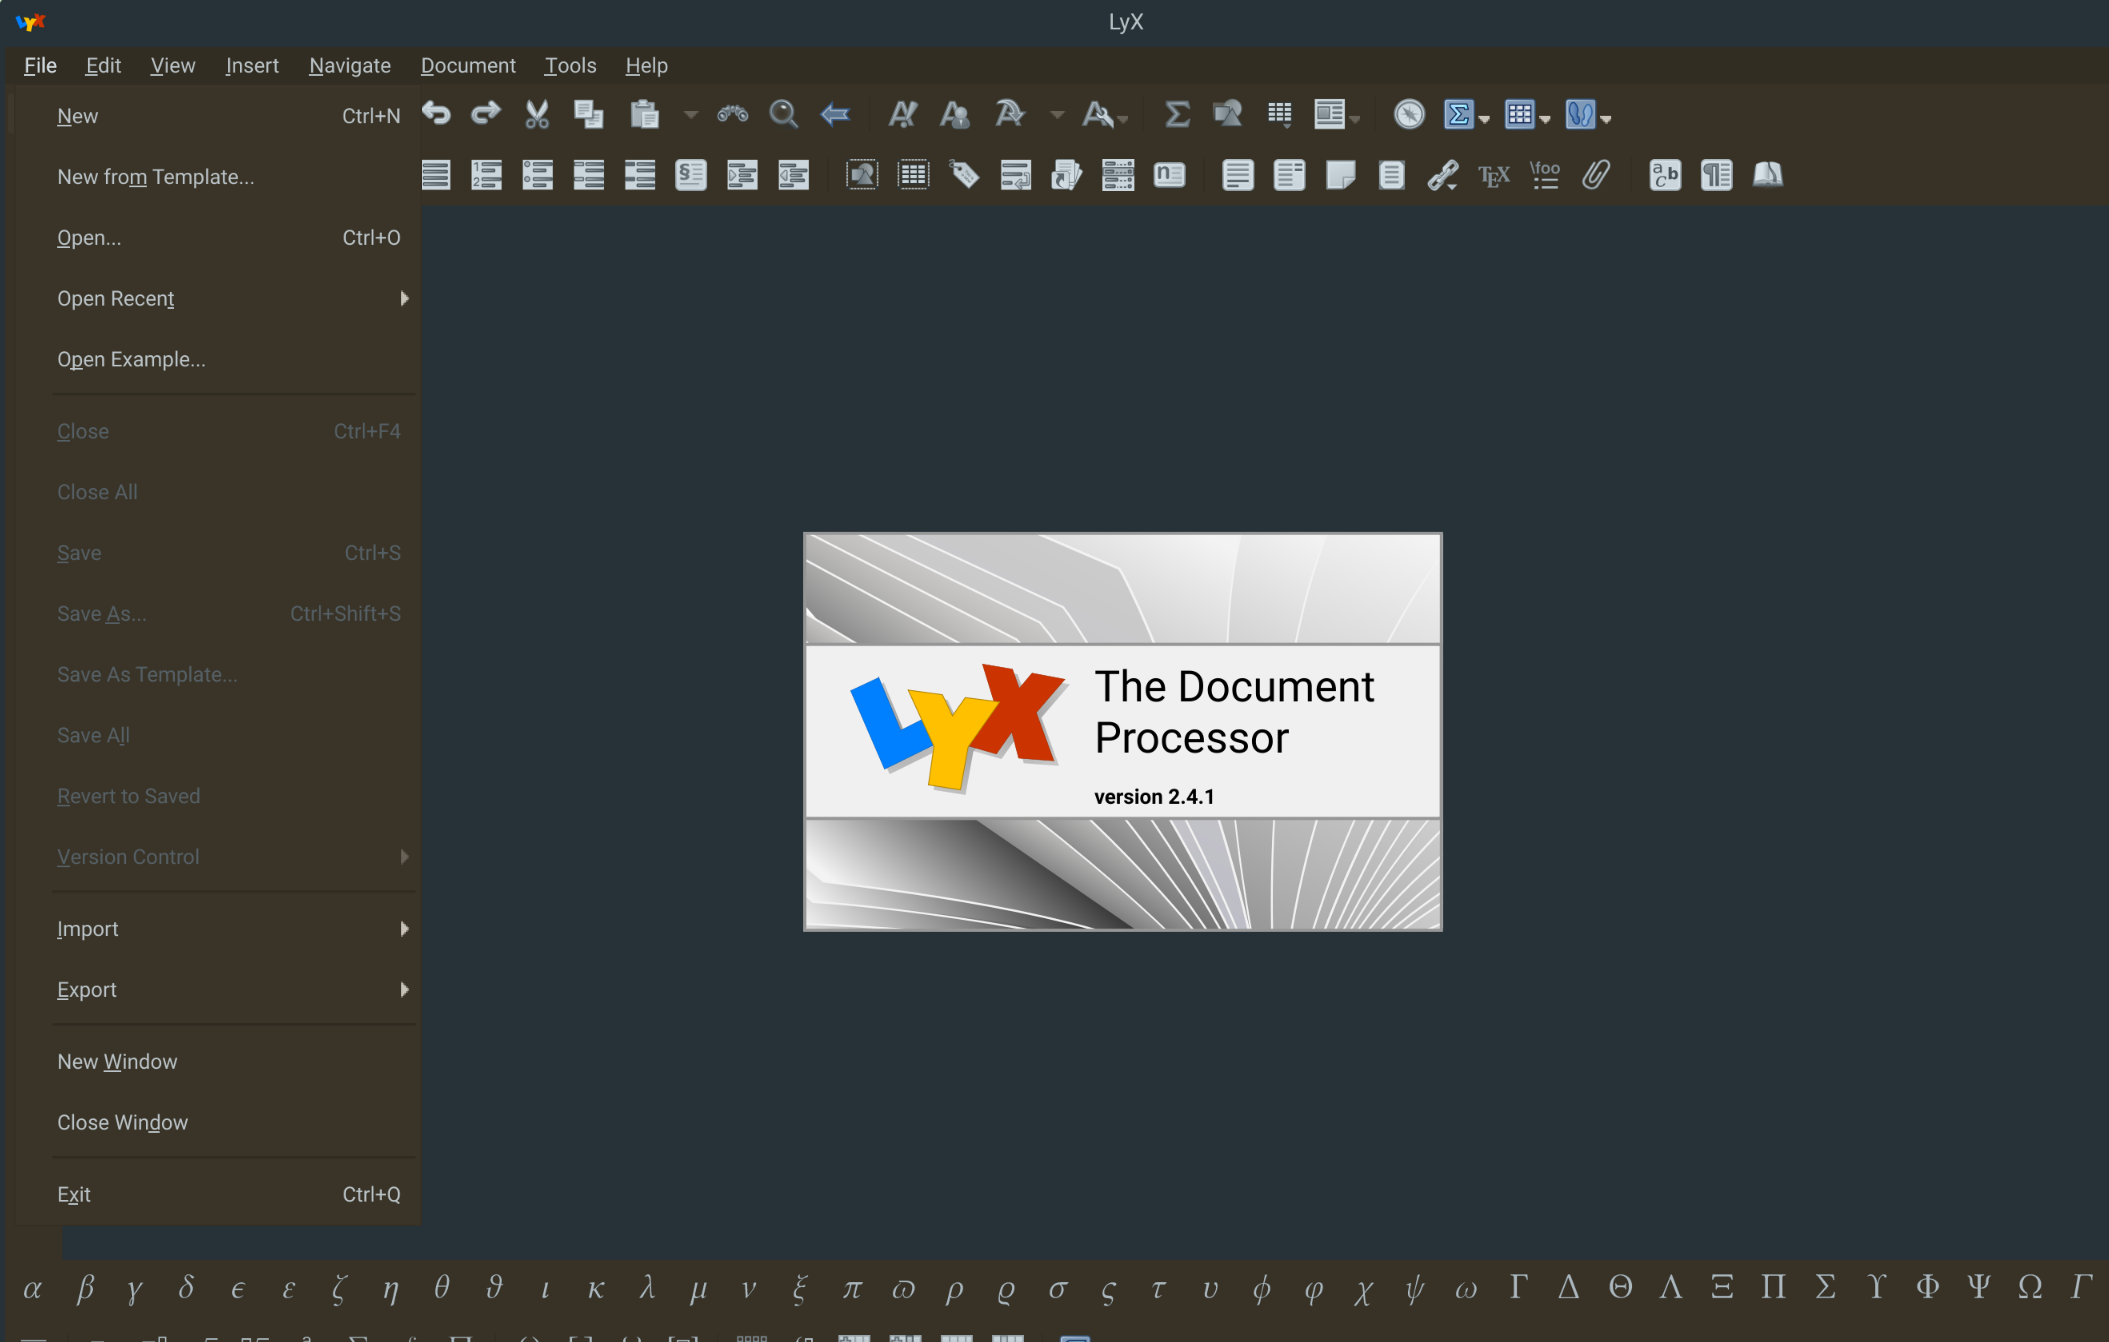The height and width of the screenshot is (1342, 2109).
Task: Toggle the table toolbar button
Action: coord(1520,115)
